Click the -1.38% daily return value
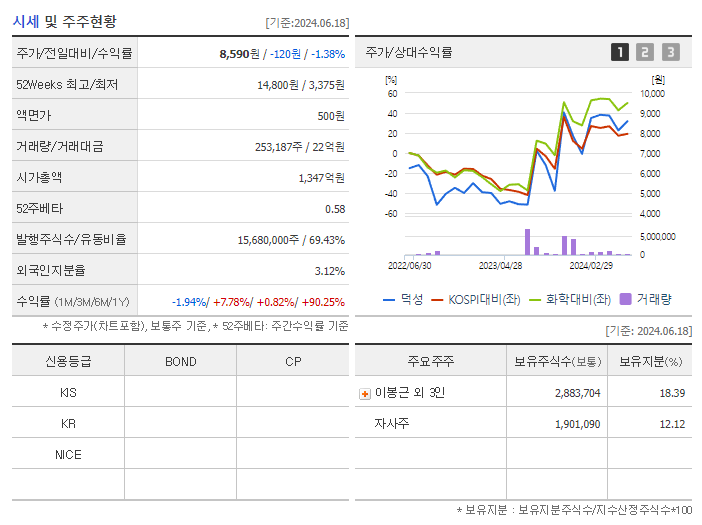702x525 pixels. (x=328, y=54)
